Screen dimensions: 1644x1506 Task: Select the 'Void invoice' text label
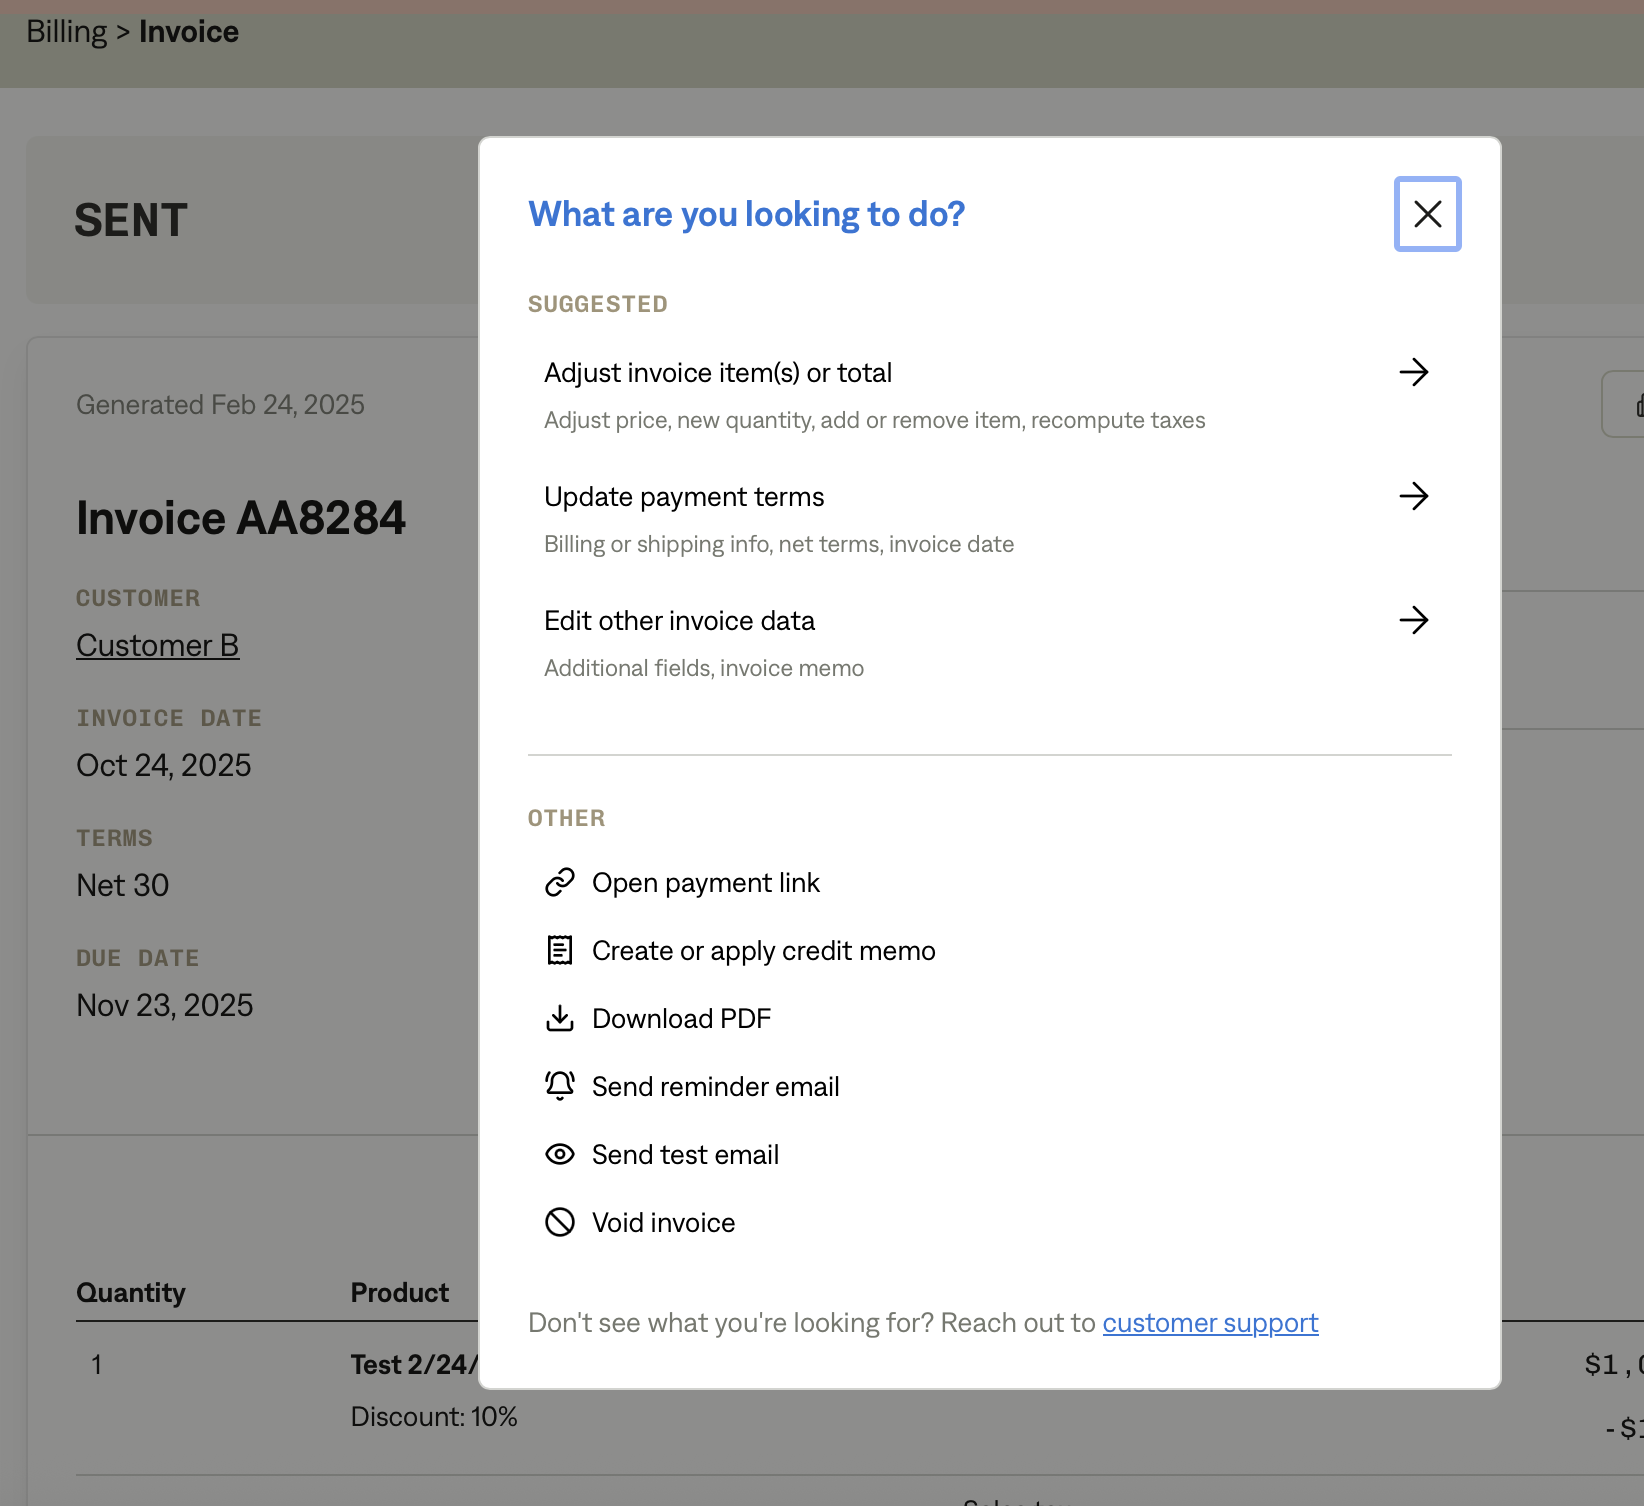[x=663, y=1223]
